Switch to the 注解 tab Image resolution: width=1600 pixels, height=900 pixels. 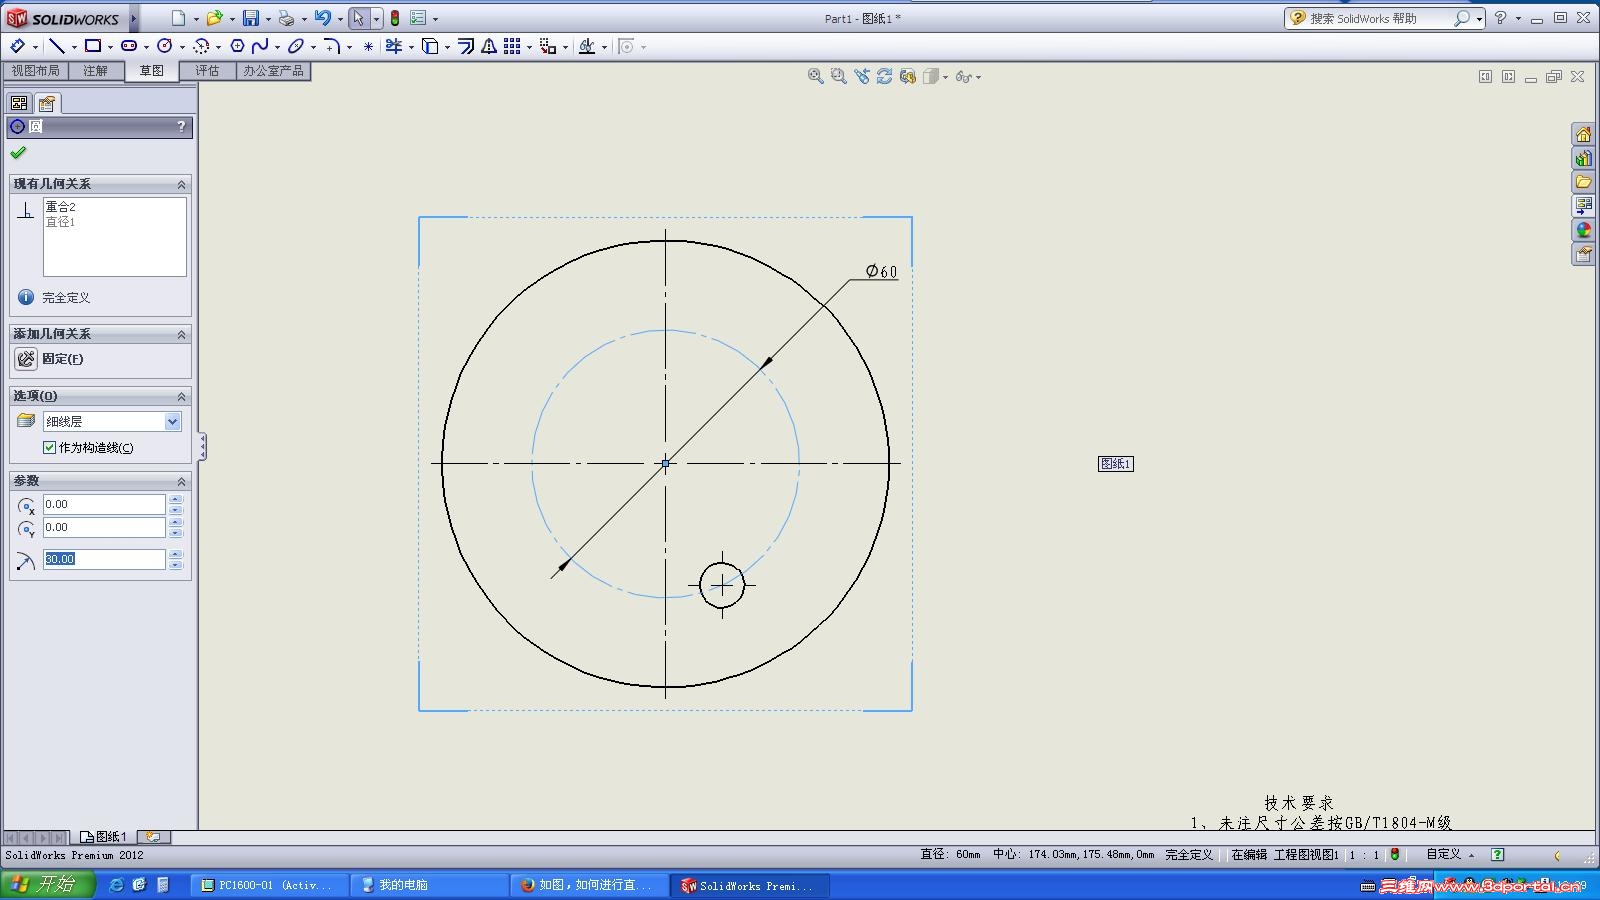click(x=96, y=71)
